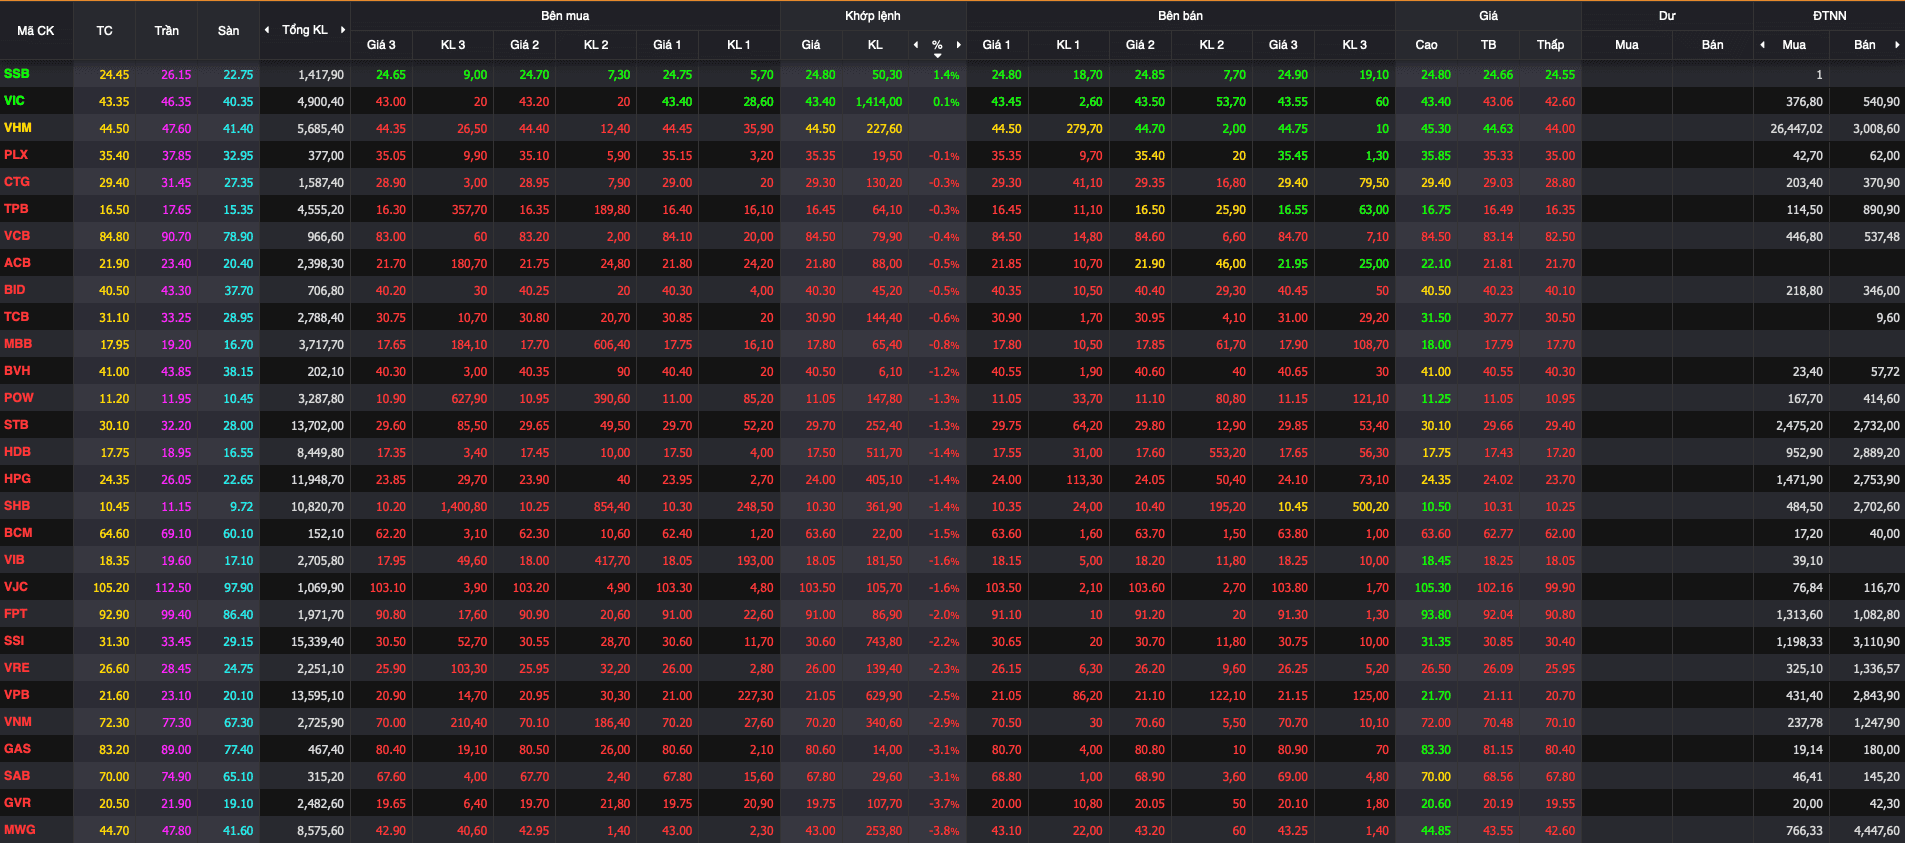Open the HPG ticker symbol
This screenshot has height=843, width=1905.
pos(17,479)
